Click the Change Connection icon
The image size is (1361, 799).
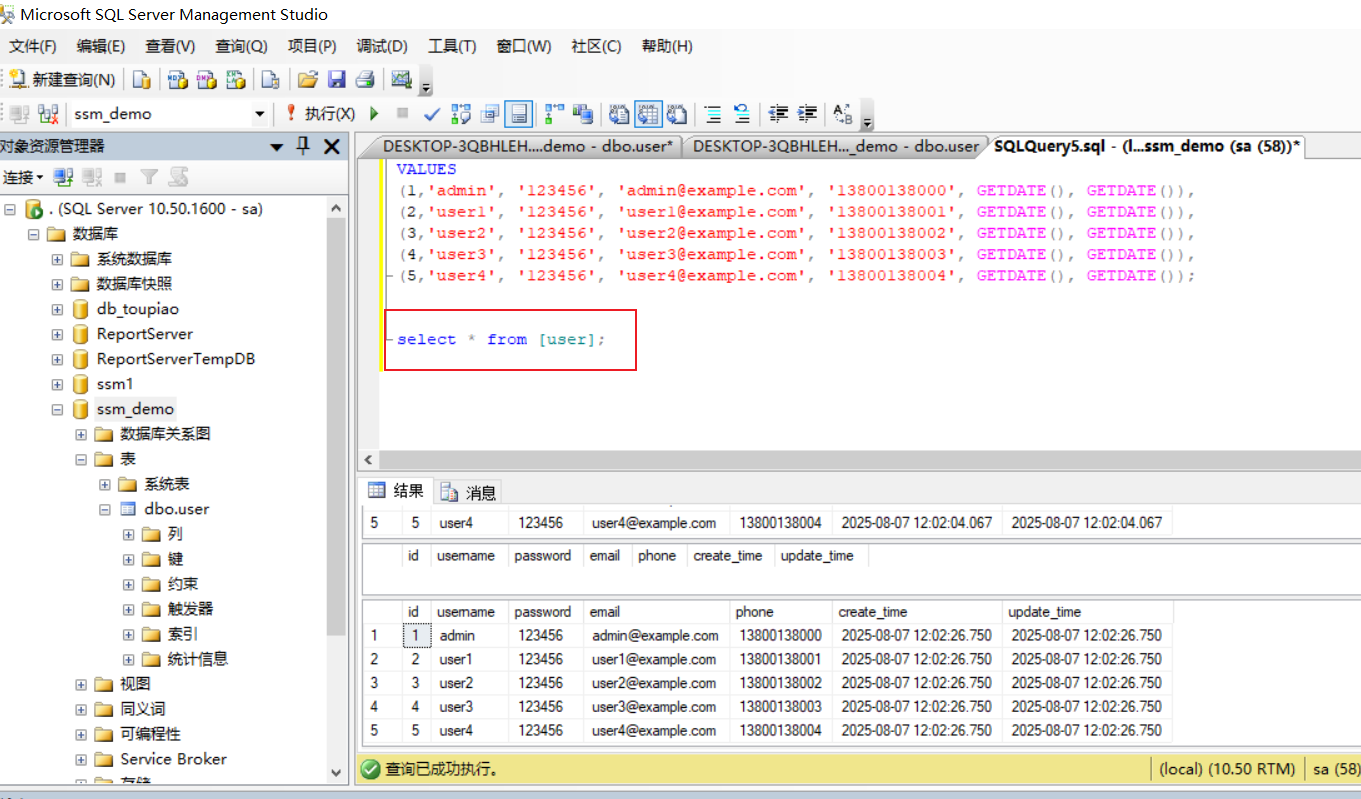click(48, 114)
